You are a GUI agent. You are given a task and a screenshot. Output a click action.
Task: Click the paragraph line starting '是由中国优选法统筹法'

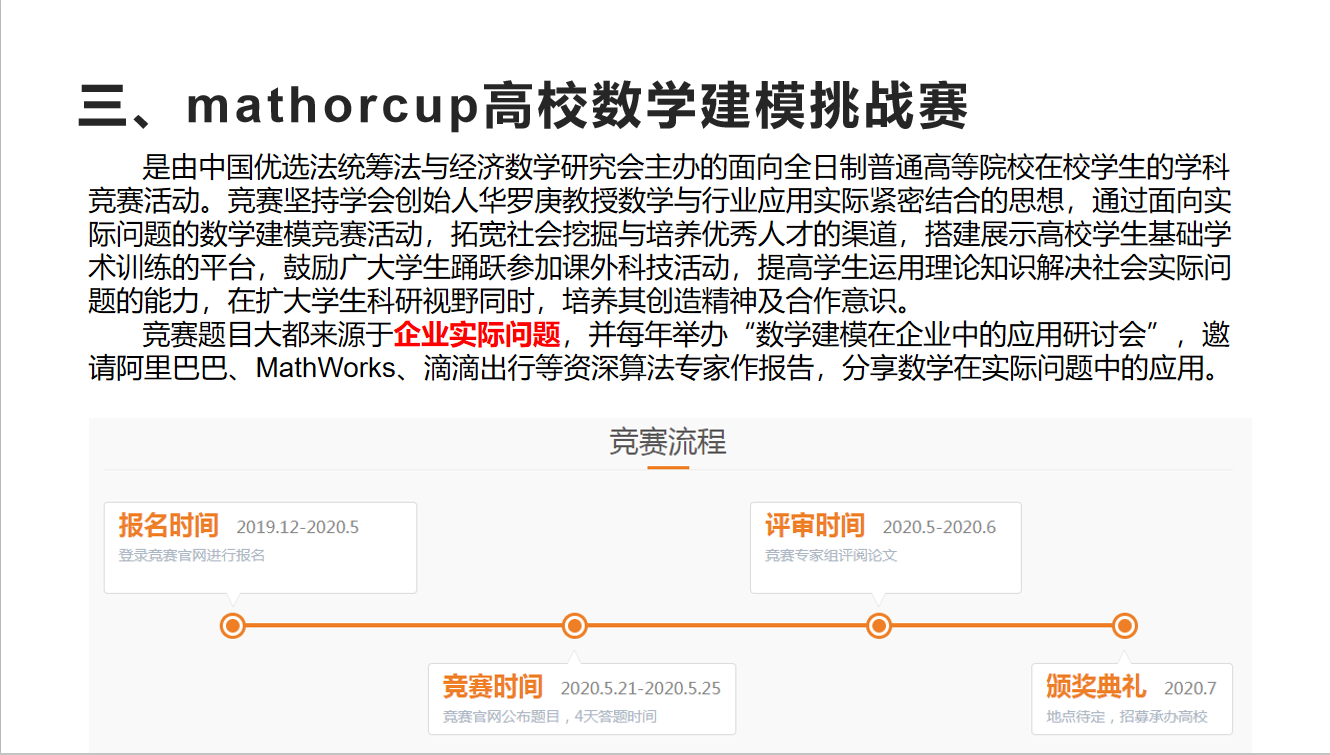[x=686, y=167]
